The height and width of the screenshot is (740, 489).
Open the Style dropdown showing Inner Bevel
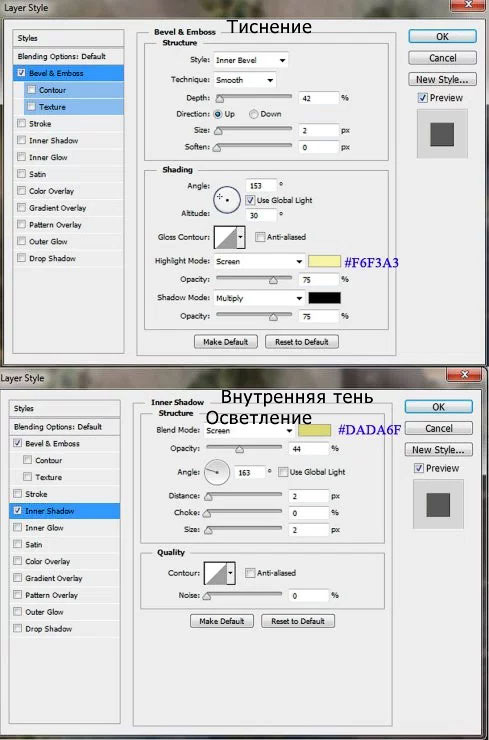251,60
